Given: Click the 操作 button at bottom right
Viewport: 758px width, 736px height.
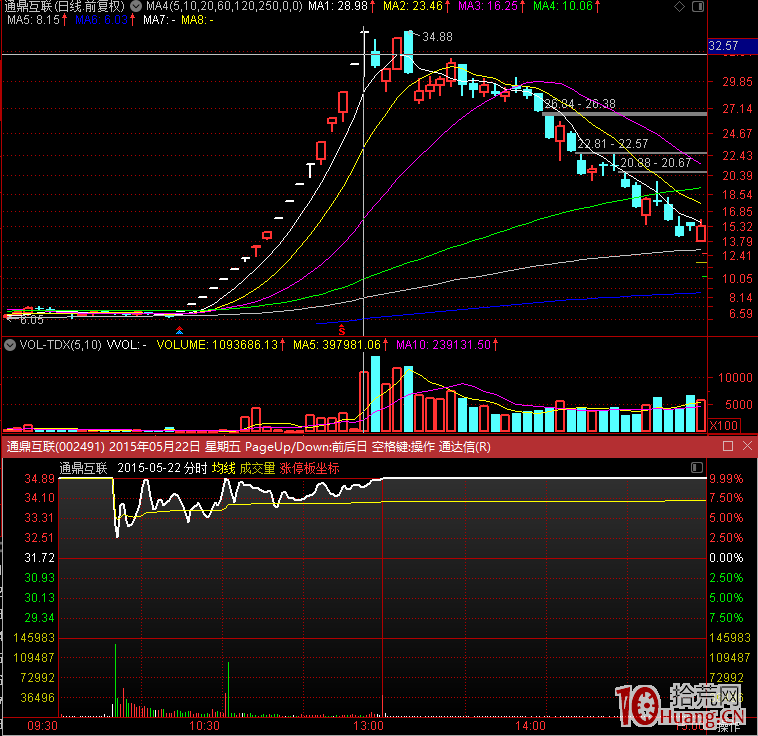Looking at the screenshot, I should (729, 727).
